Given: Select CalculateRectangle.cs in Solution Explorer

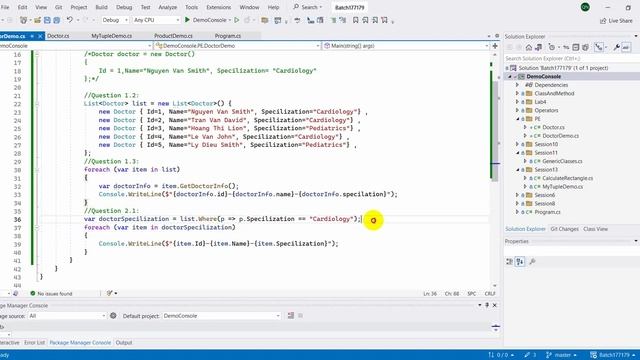Looking at the screenshot, I should tap(567, 178).
